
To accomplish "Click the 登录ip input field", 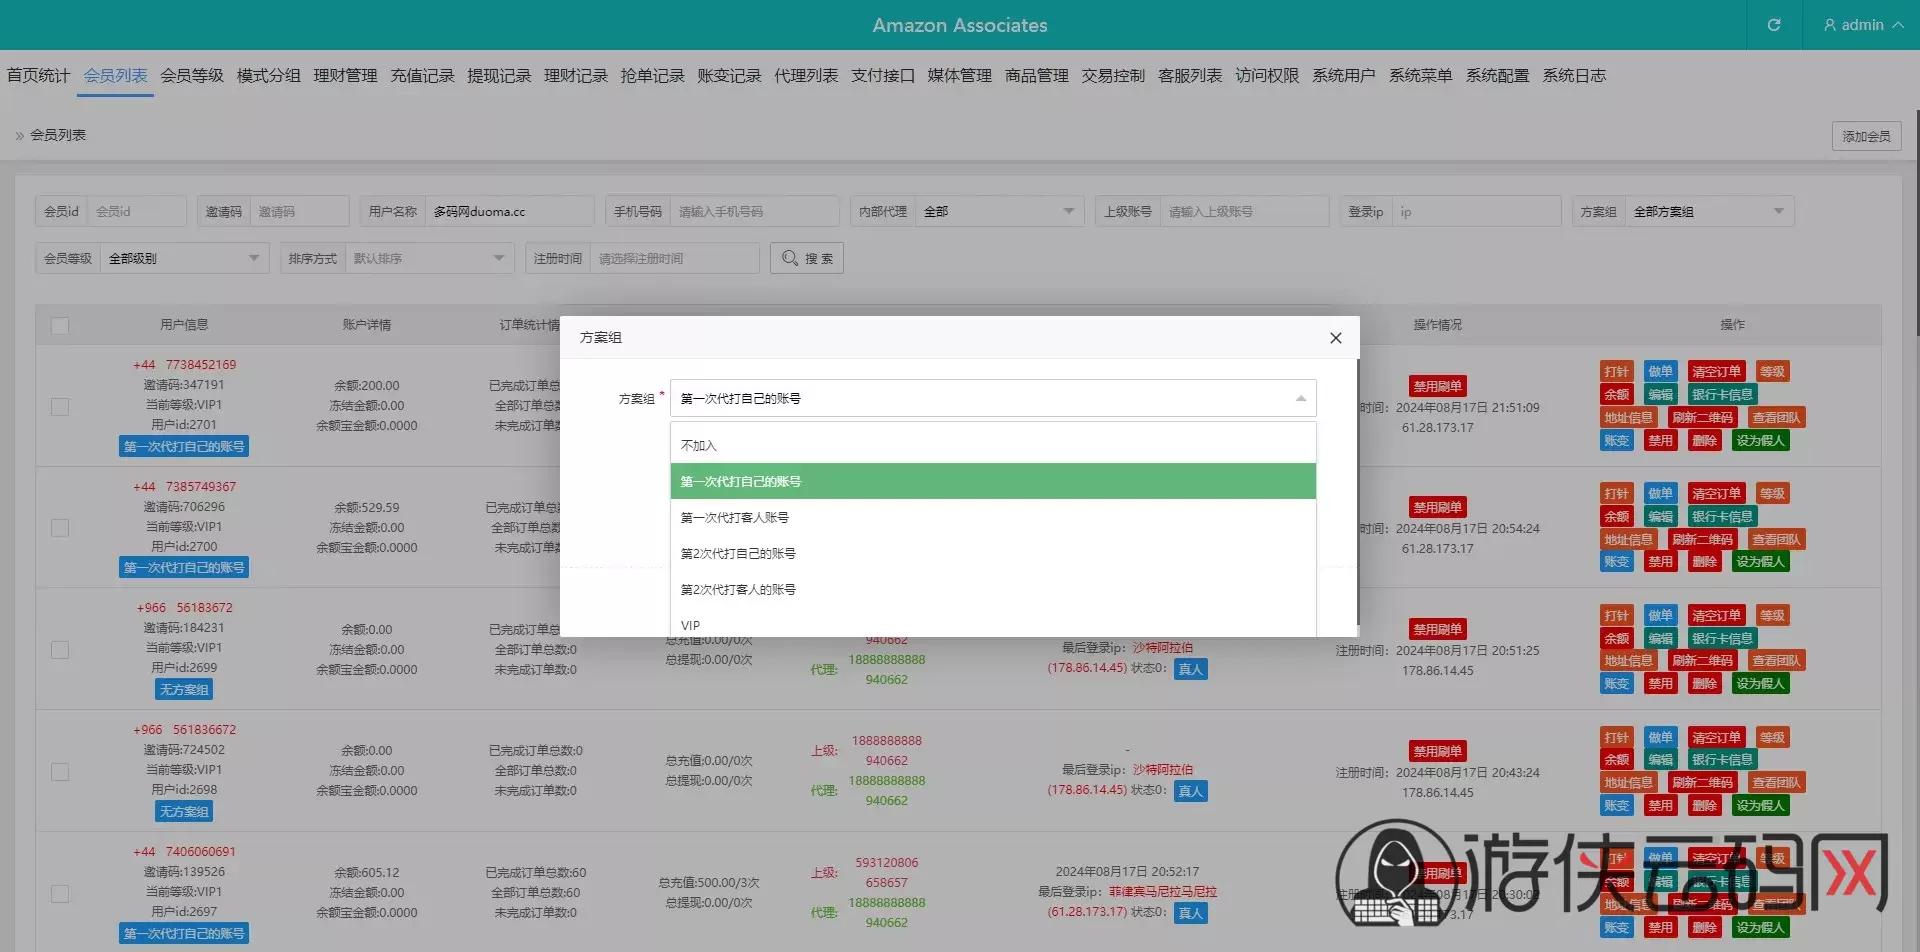I will pos(1476,212).
